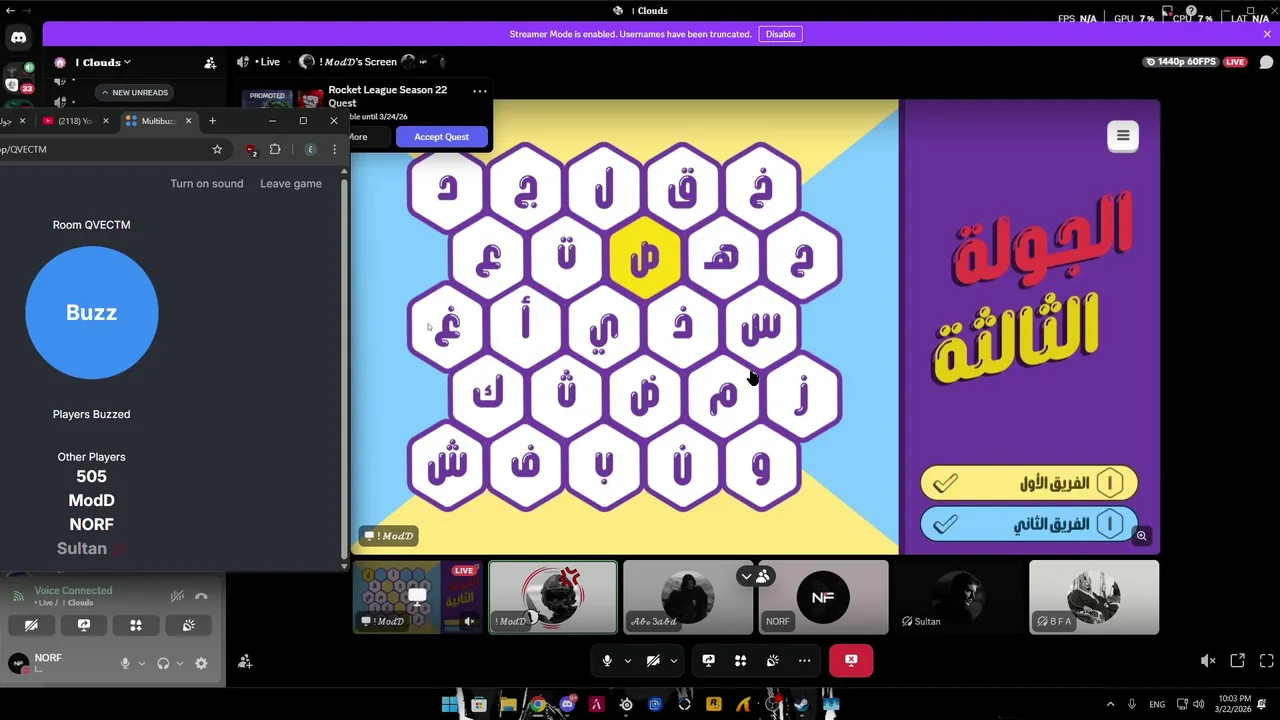Click share screen in bottom call controls

coord(708,660)
